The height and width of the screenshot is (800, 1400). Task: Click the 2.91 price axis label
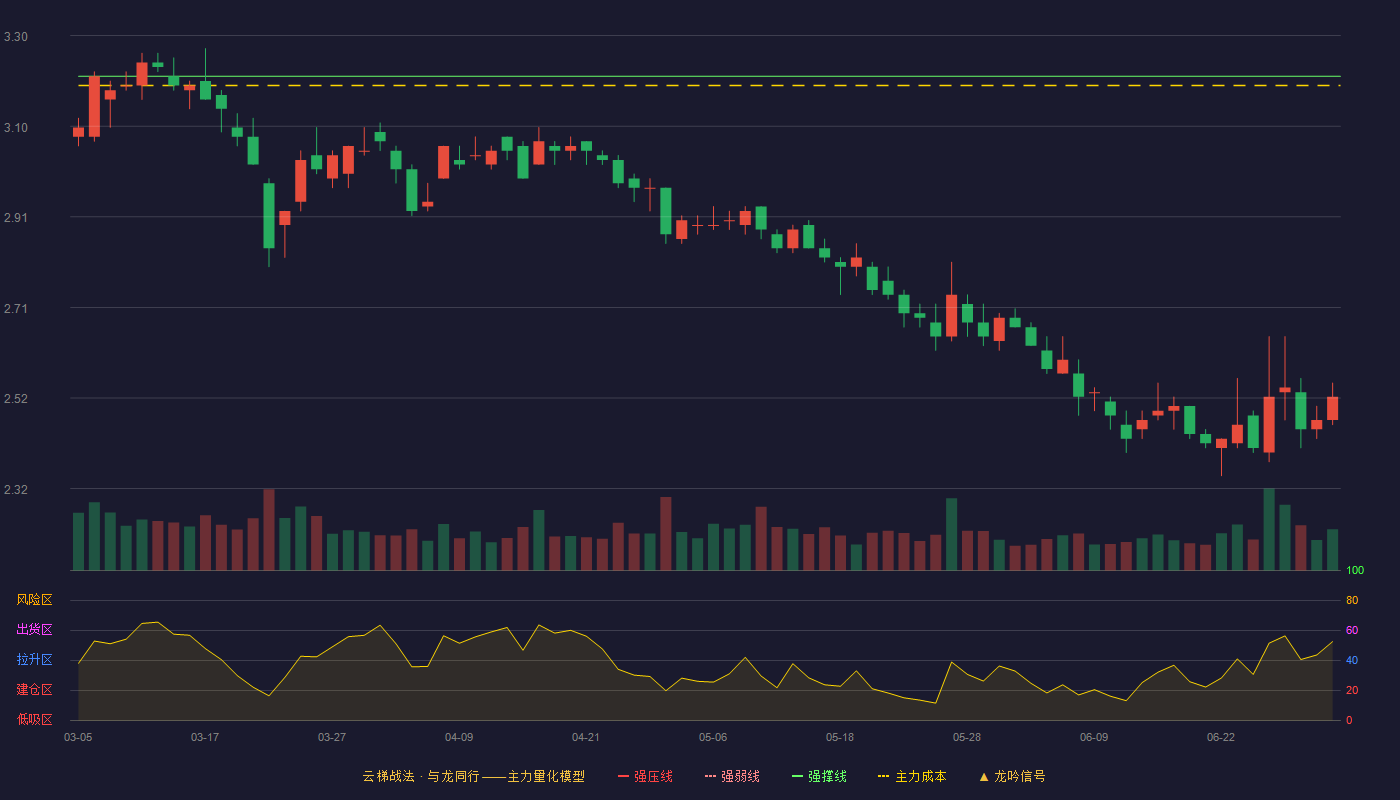16,218
